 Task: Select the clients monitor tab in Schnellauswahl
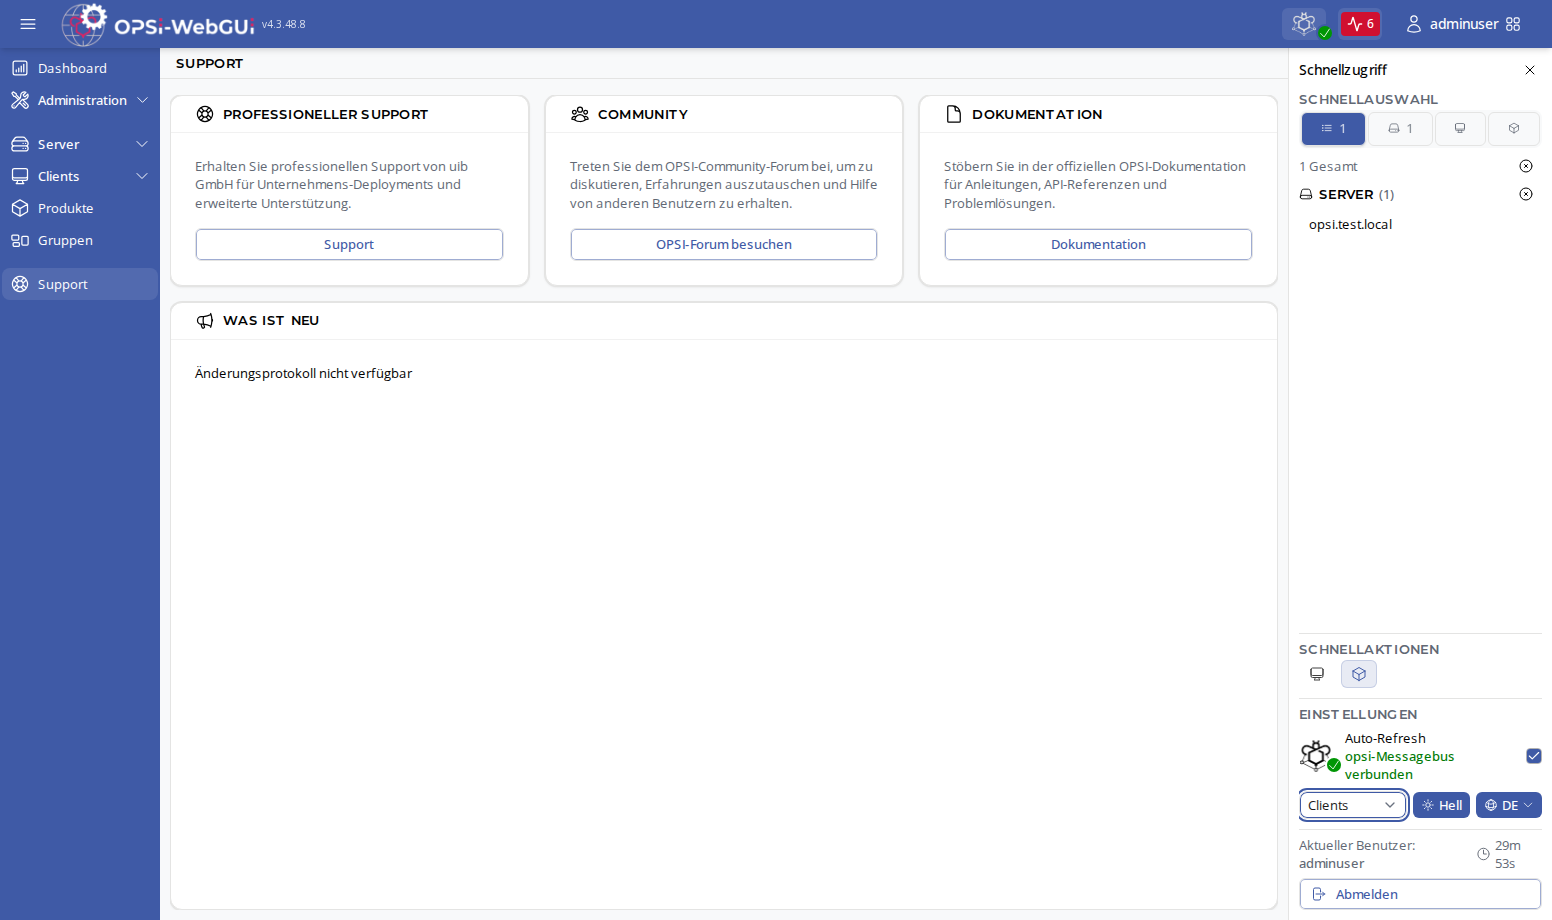click(1460, 128)
